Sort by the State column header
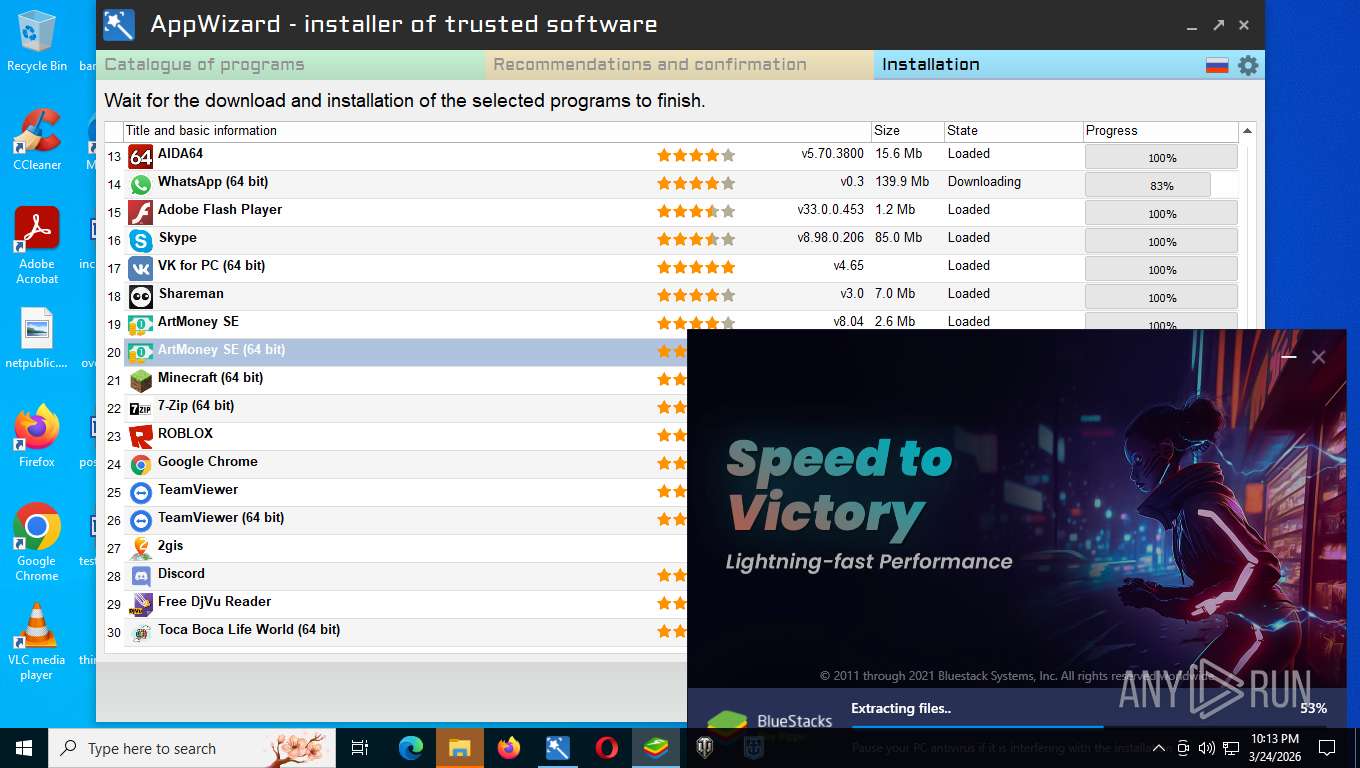The height and width of the screenshot is (768, 1360). (x=1013, y=131)
